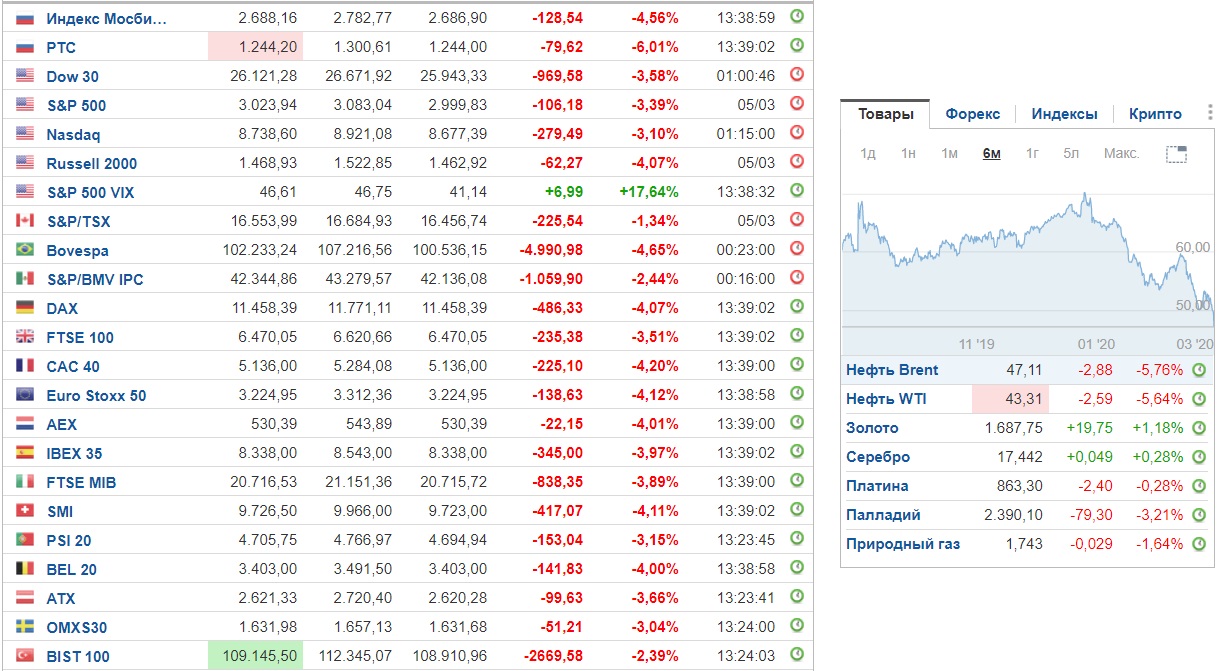Select the 5л chart period

click(x=1071, y=153)
